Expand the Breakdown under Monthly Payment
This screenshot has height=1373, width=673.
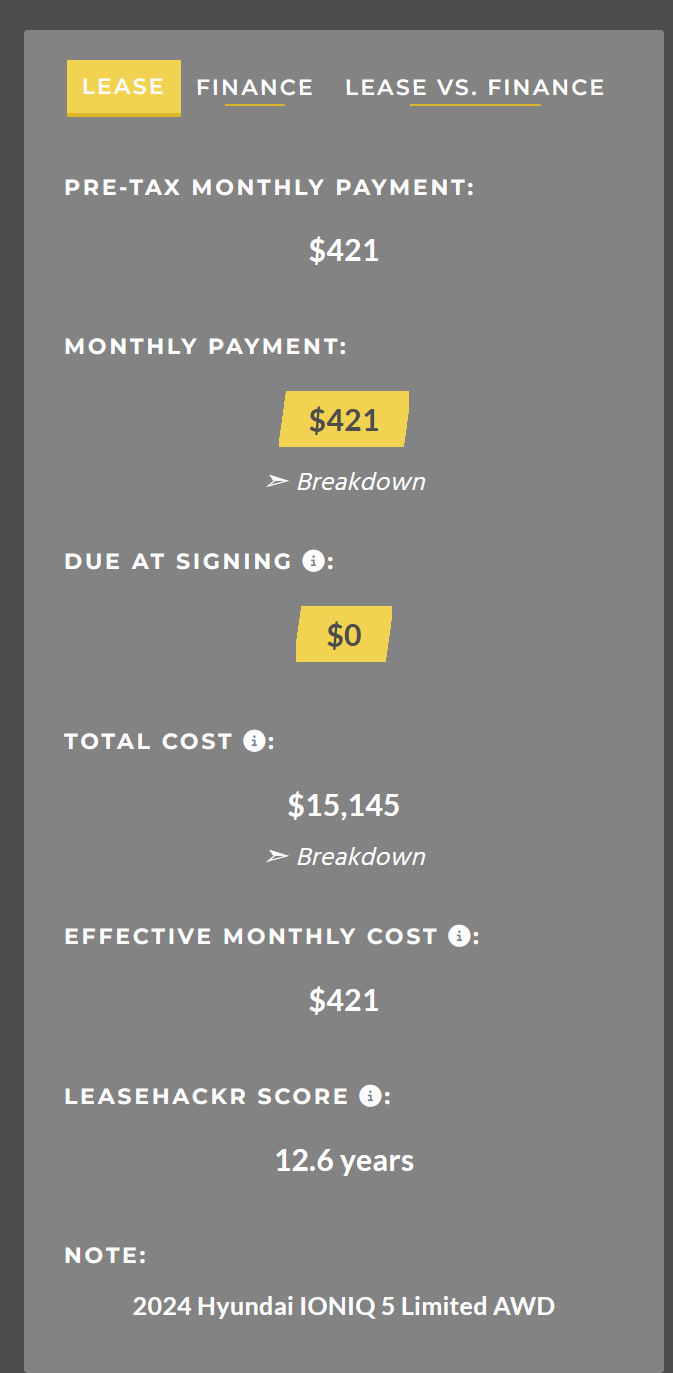click(x=360, y=481)
